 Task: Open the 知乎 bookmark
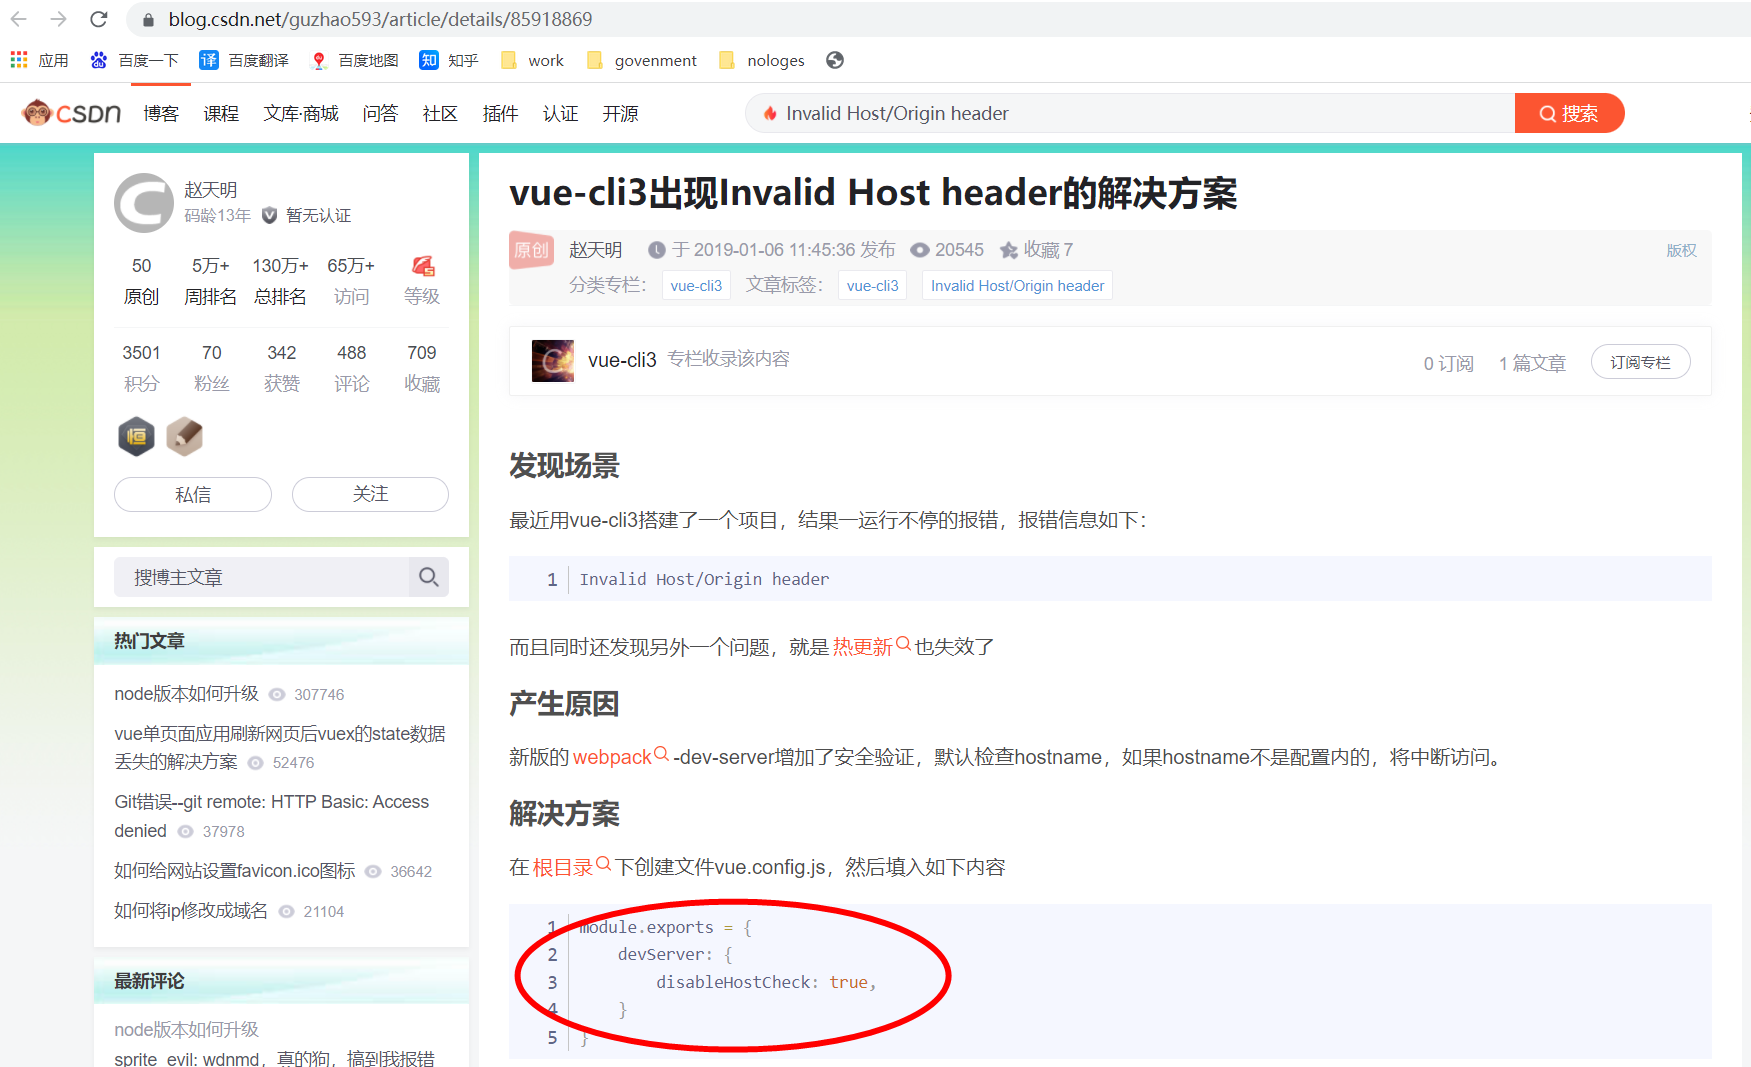pos(449,60)
